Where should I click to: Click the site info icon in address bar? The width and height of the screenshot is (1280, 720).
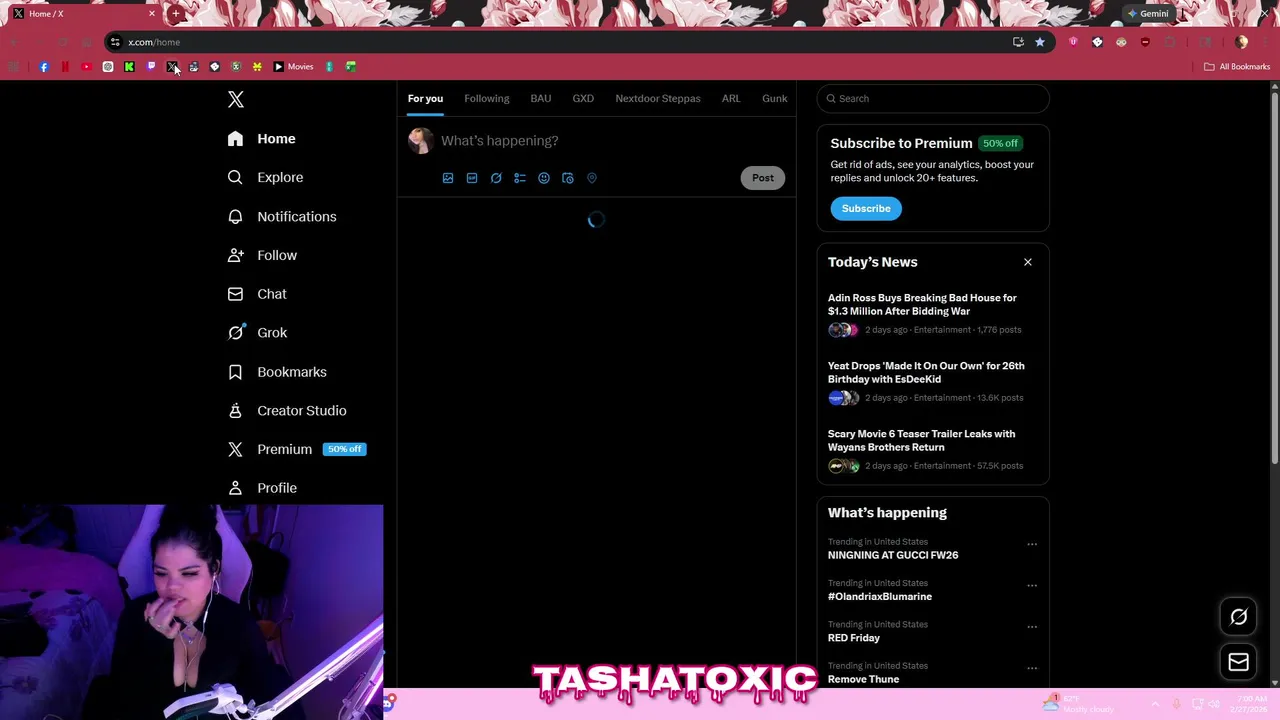click(x=115, y=42)
